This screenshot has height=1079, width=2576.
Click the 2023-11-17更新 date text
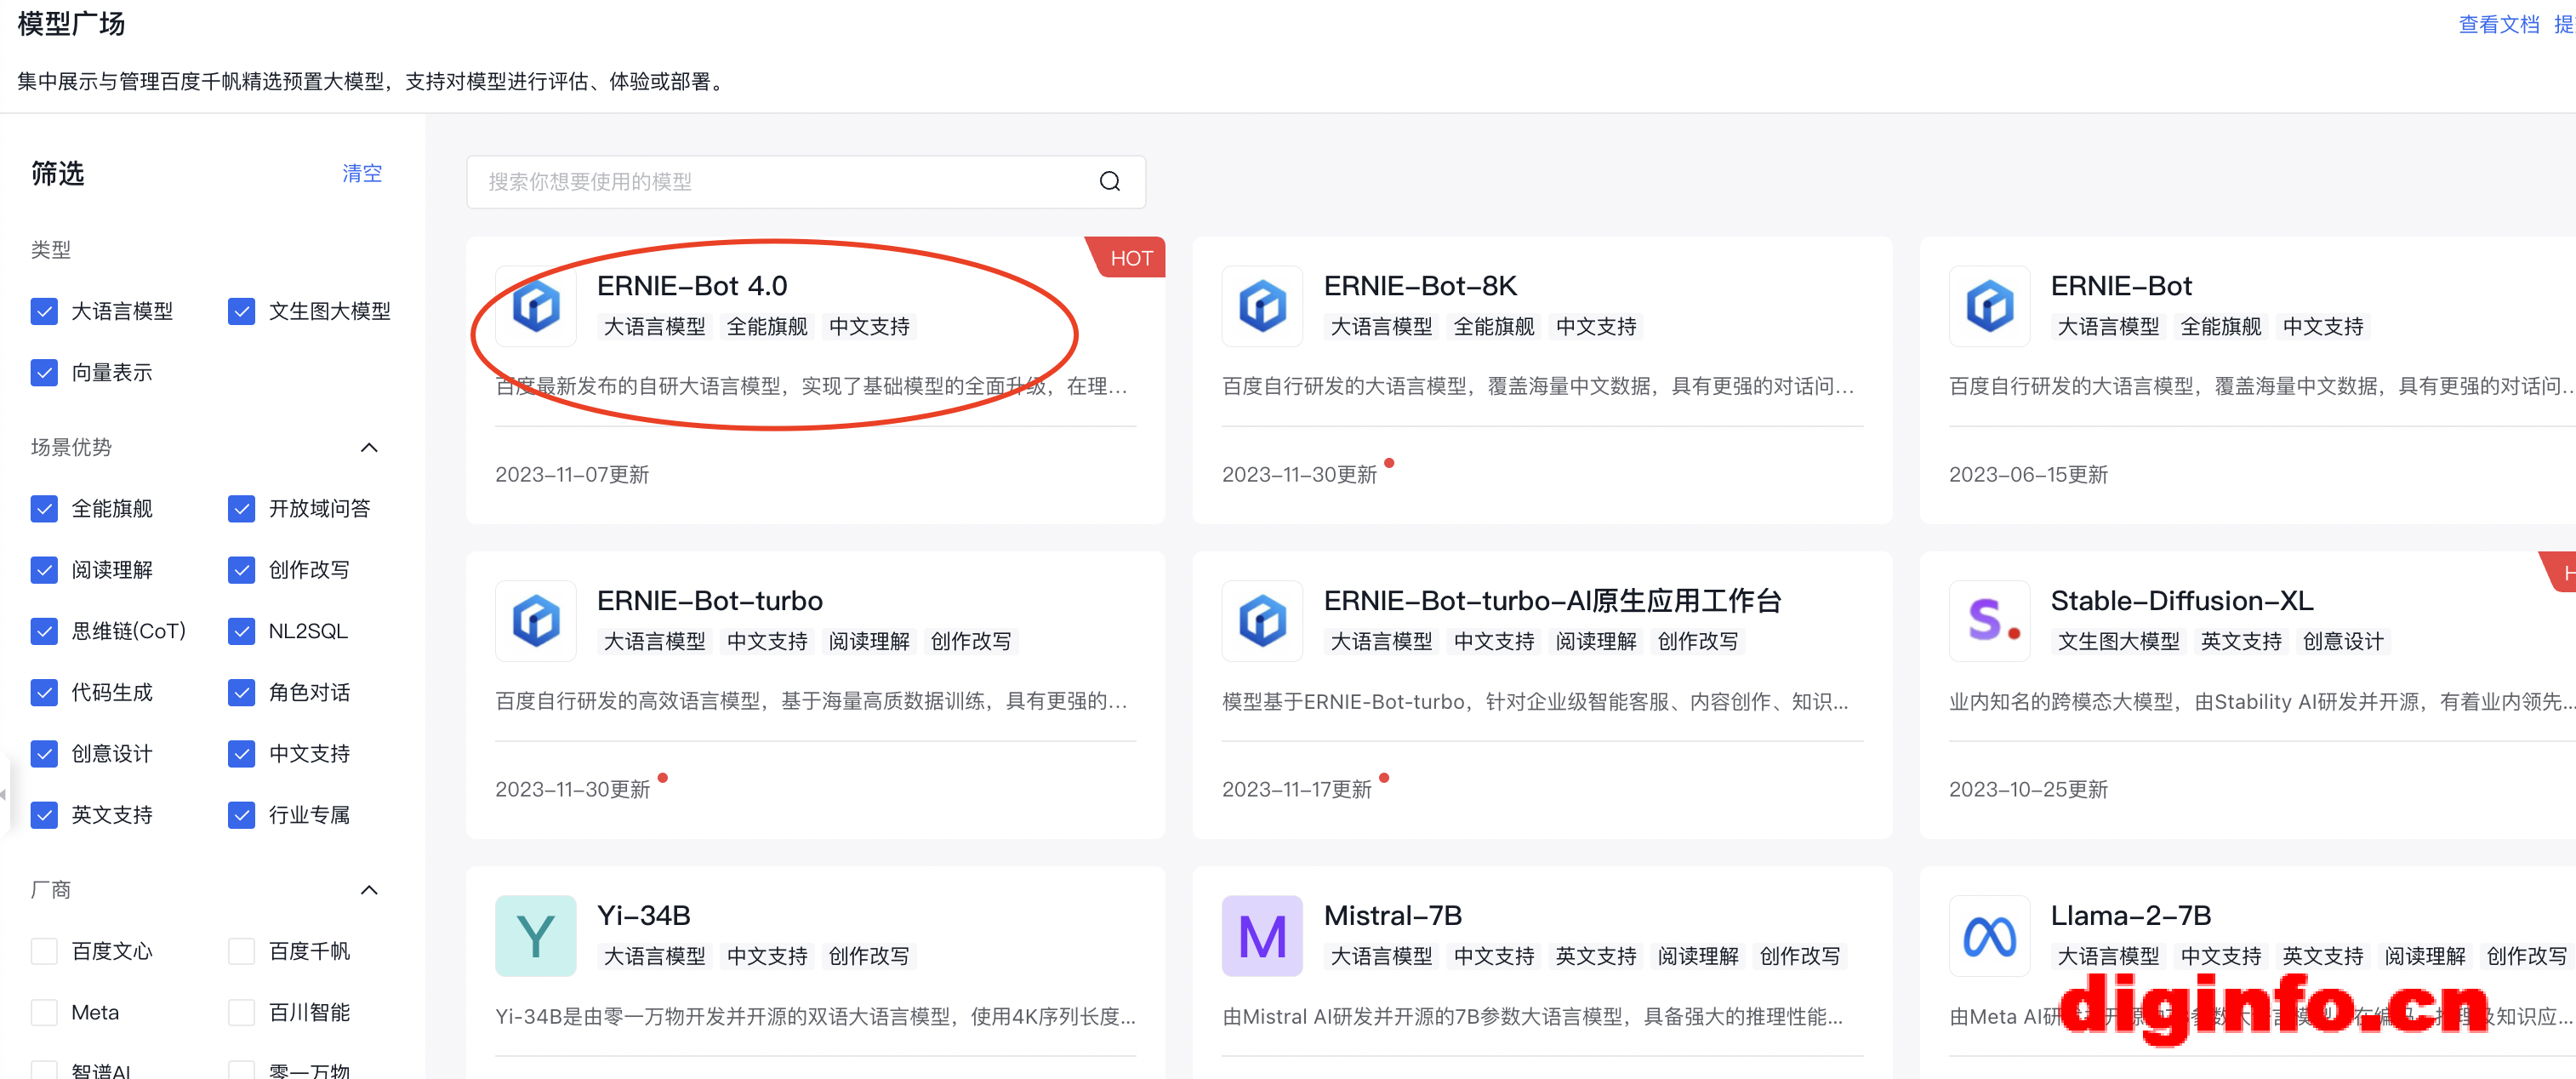pos(1297,789)
